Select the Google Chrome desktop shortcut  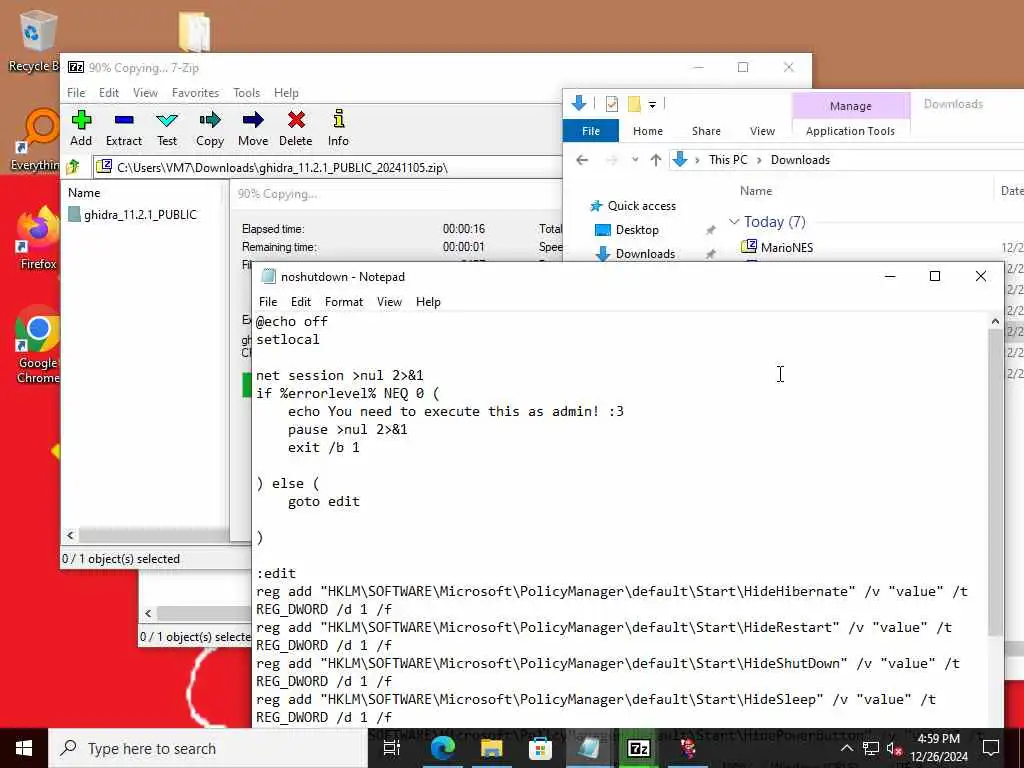tap(38, 344)
